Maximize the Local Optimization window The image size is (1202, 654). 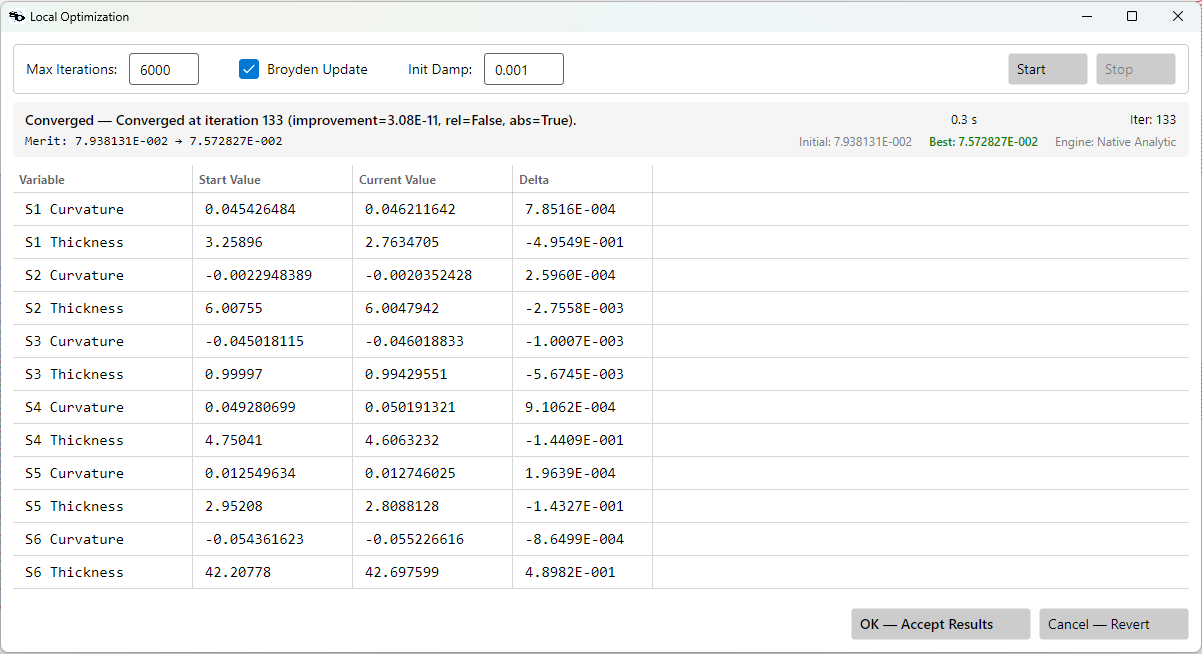1132,16
